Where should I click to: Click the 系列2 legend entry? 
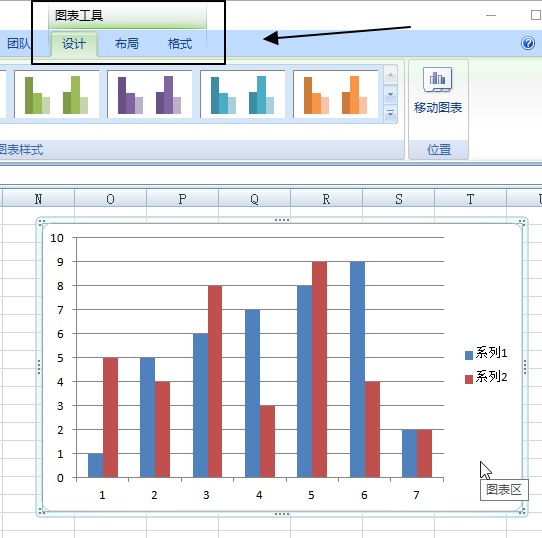click(486, 377)
